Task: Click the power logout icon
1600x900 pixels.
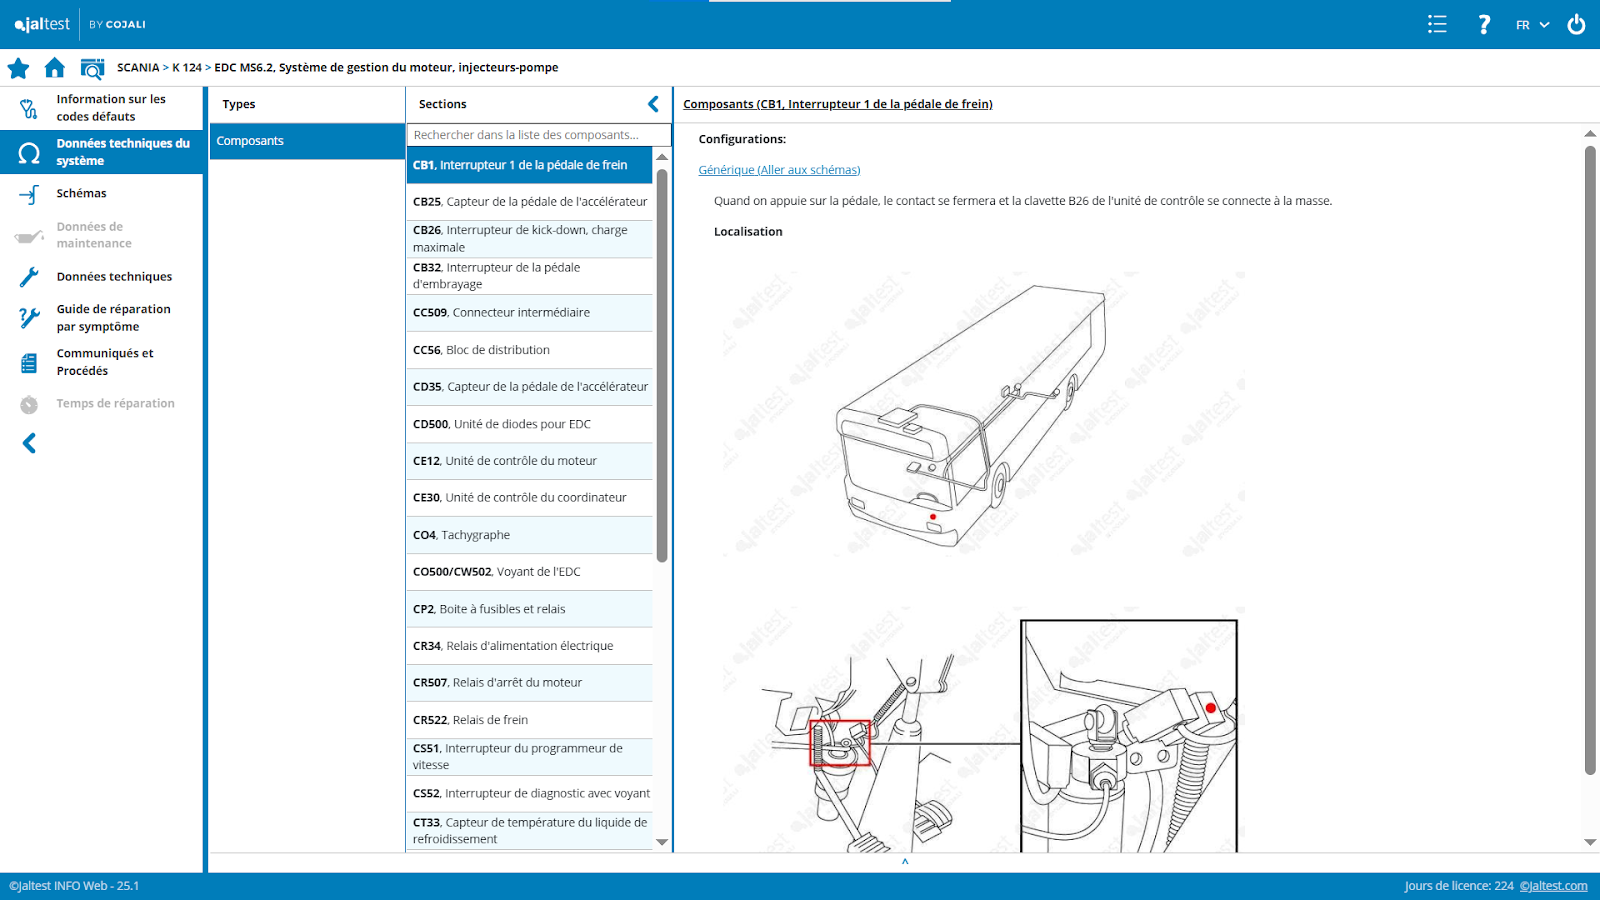Action: (x=1576, y=24)
